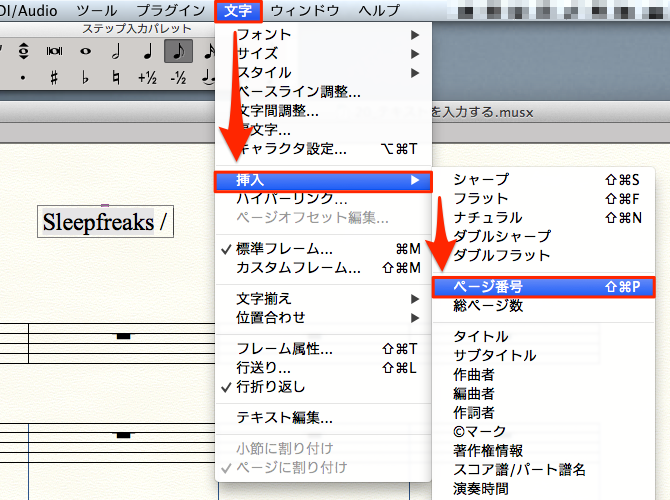Image resolution: width=670 pixels, height=500 pixels.
Task: Choose 行送り... menu item
Action: pyautogui.click(x=323, y=368)
